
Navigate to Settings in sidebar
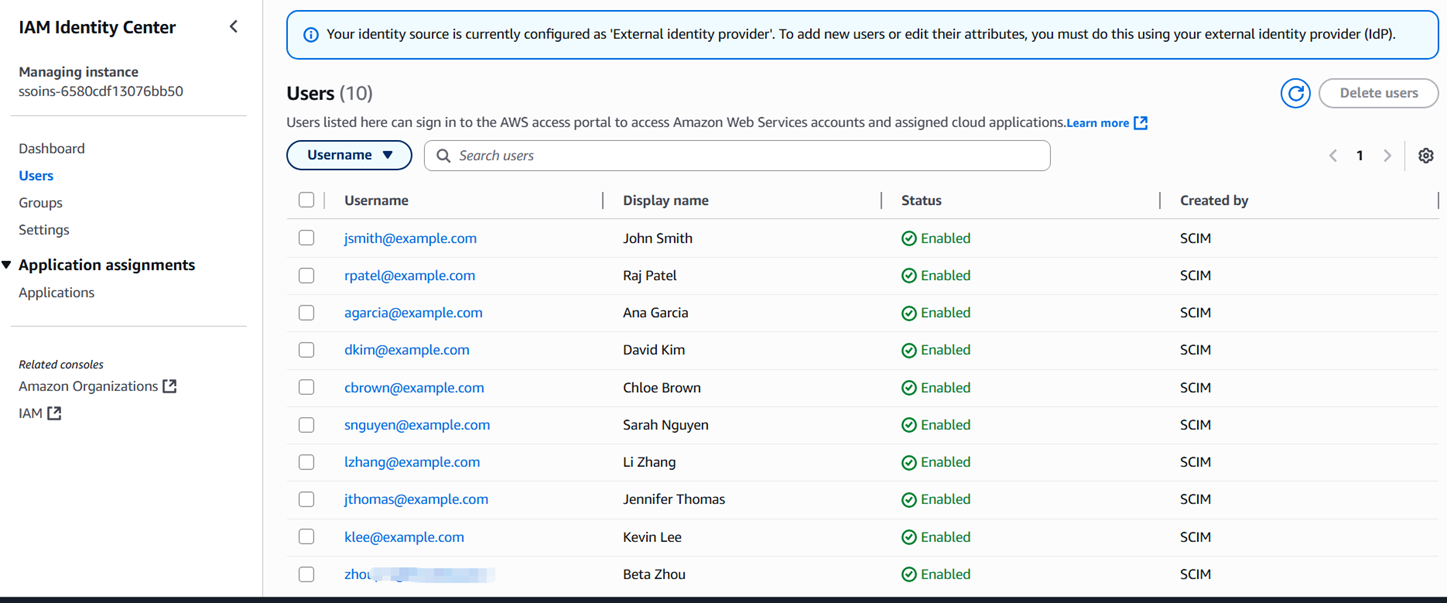click(44, 229)
